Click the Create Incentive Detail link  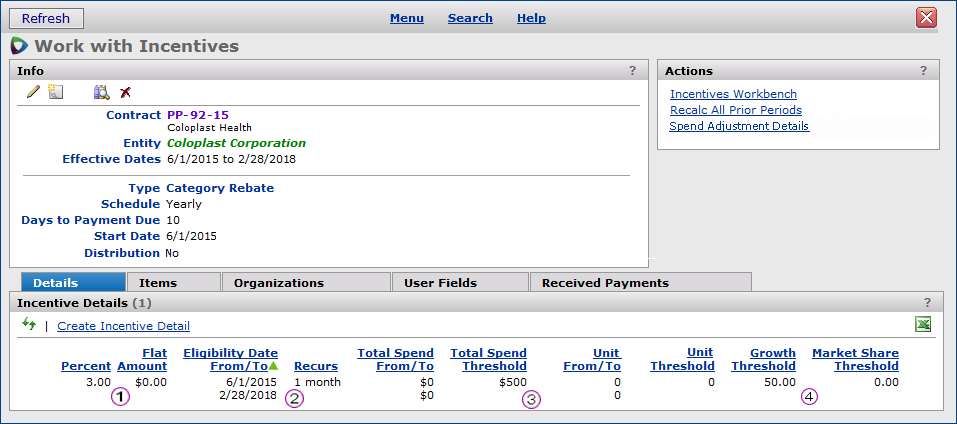click(x=123, y=326)
